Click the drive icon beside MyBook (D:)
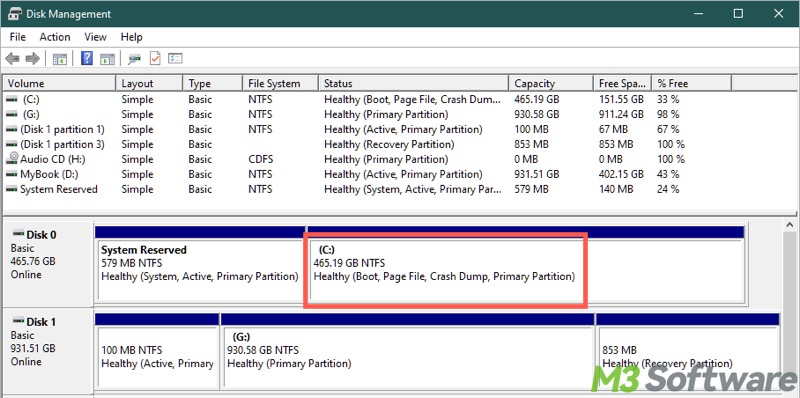The image size is (800, 398). [11, 174]
